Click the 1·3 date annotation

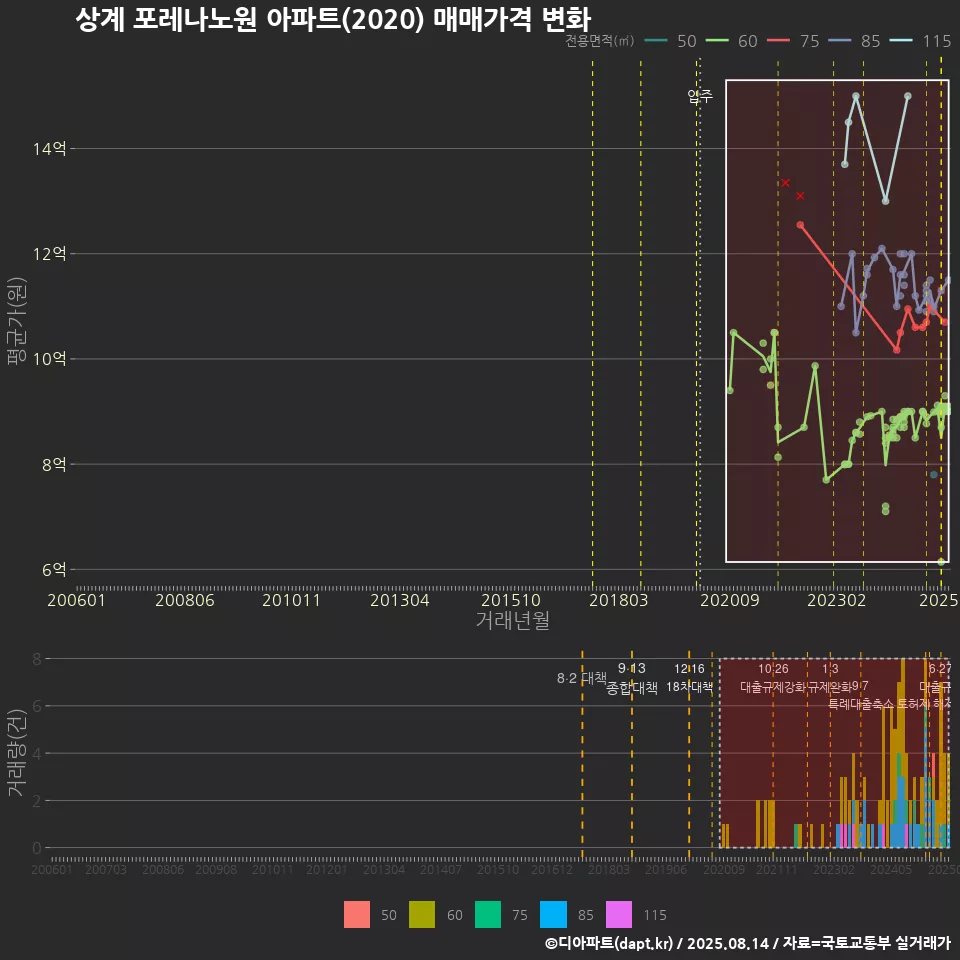click(830, 669)
